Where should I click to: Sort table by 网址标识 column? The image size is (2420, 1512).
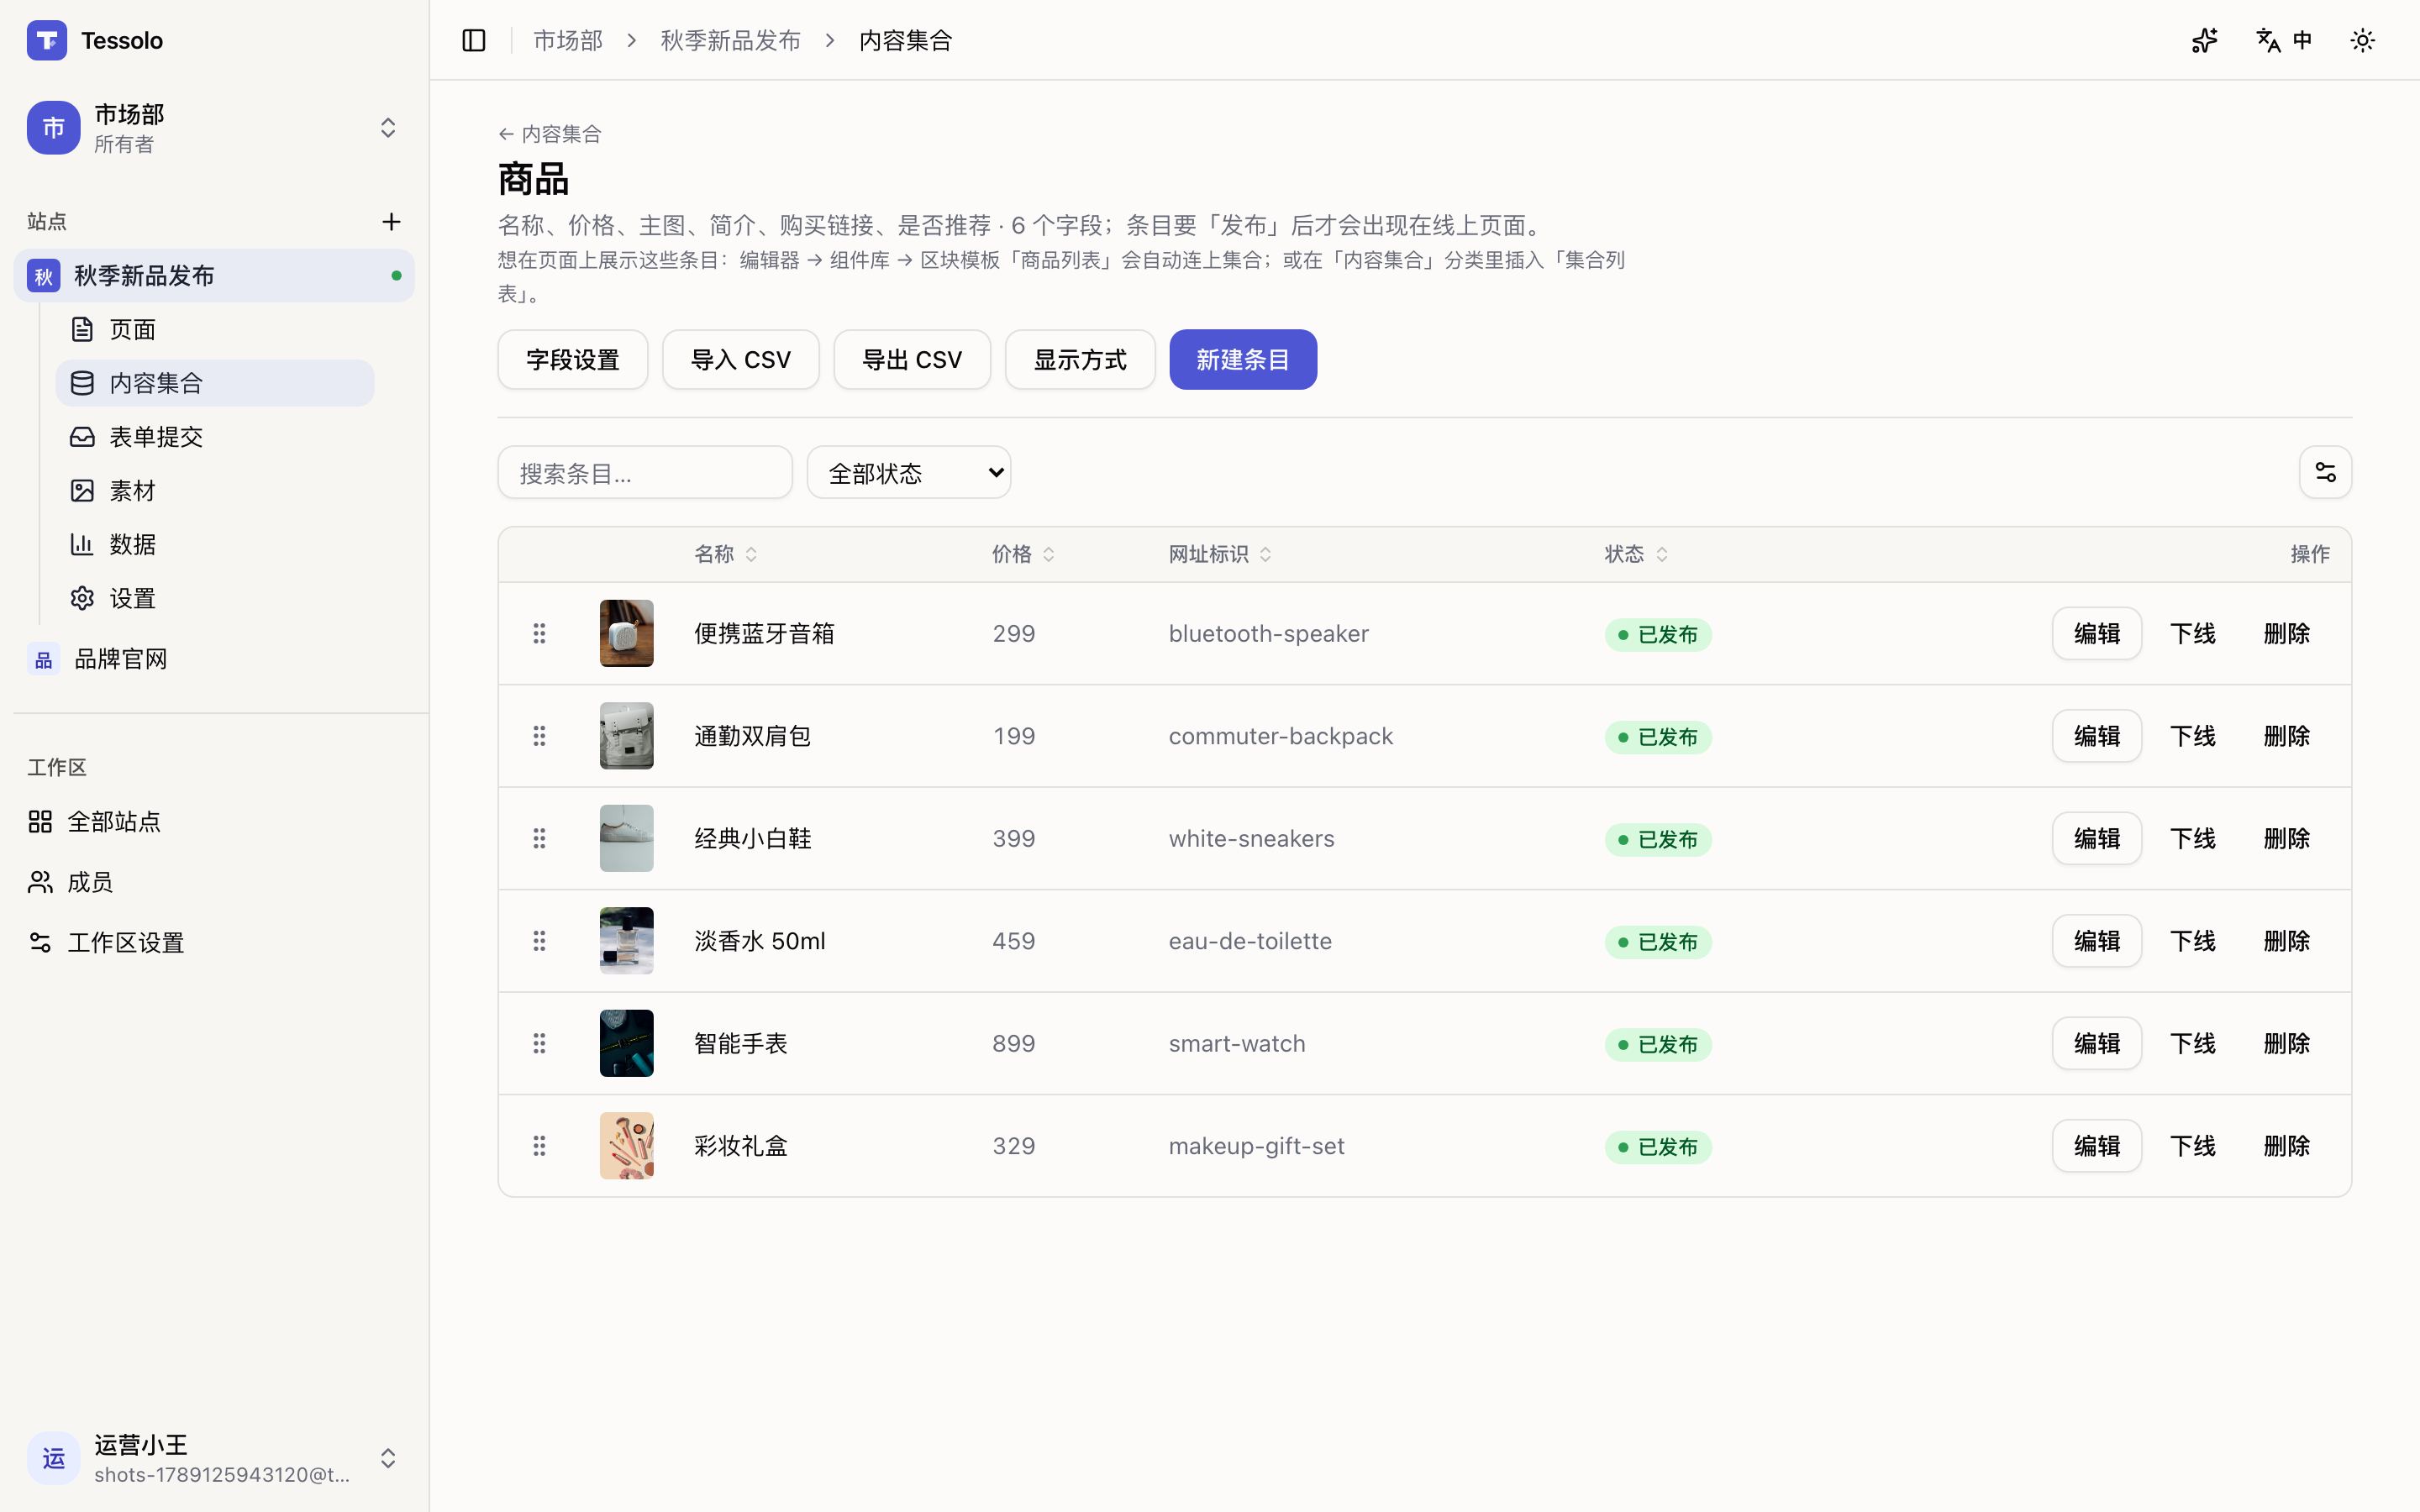(1220, 554)
